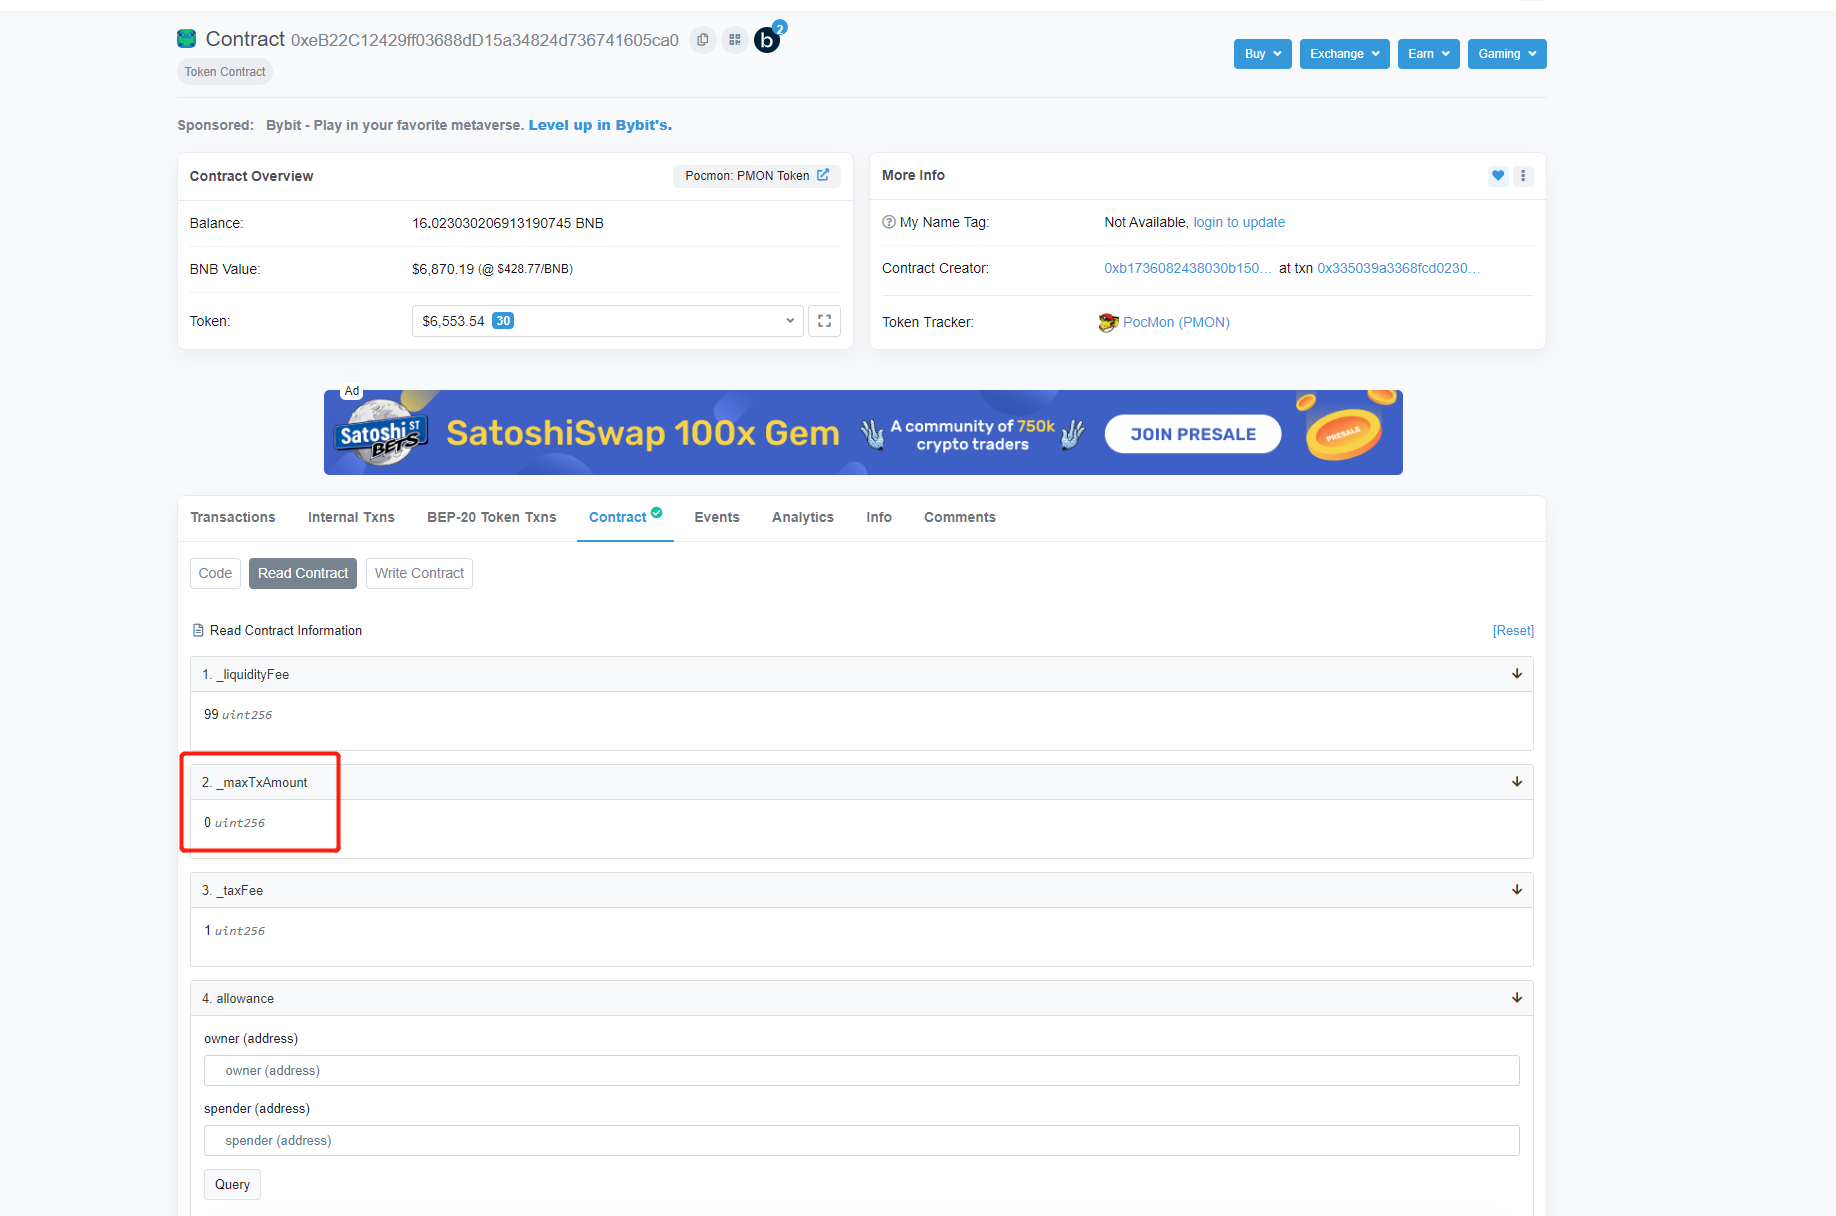
Task: Click the heart icon in More Info
Action: pos(1497,176)
